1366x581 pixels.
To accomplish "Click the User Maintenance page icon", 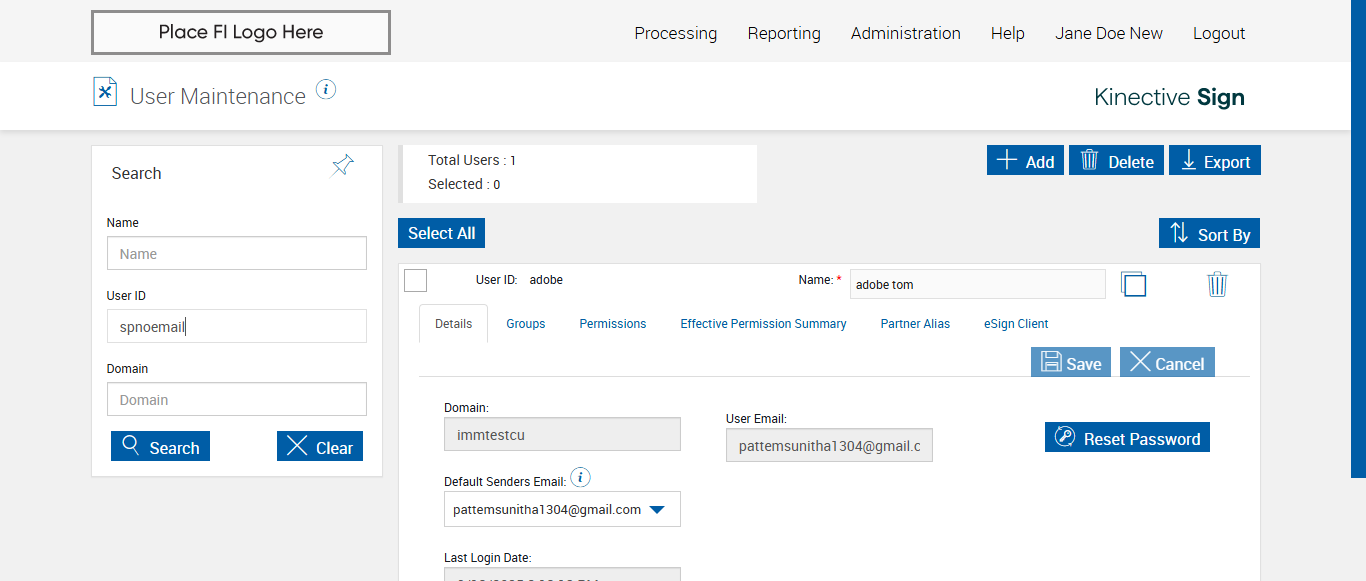I will (105, 92).
